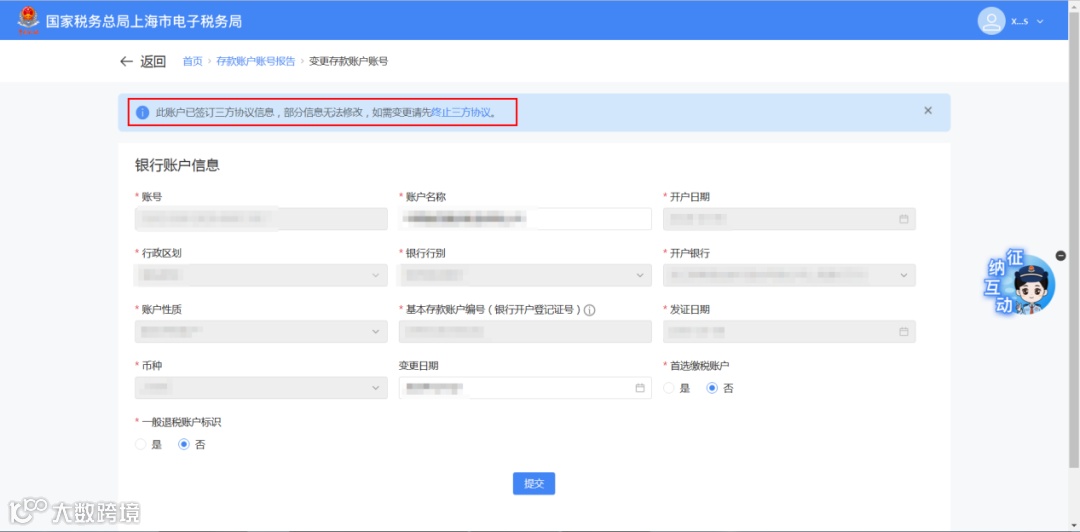Viewport: 1080px width, 532px height.
Task: Click the blue info icon in notice banner
Action: click(x=143, y=112)
